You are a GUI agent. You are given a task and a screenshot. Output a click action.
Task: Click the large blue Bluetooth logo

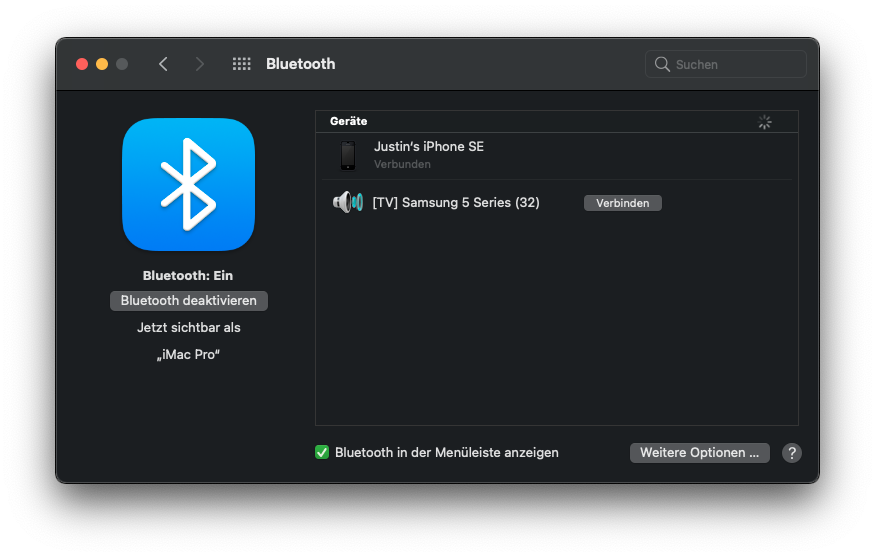click(x=188, y=184)
